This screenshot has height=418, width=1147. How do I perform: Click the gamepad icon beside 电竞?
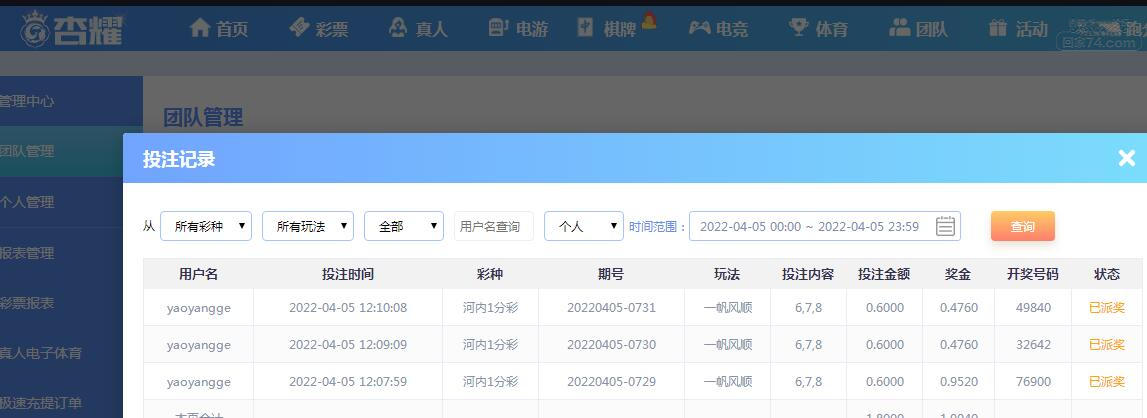699,28
